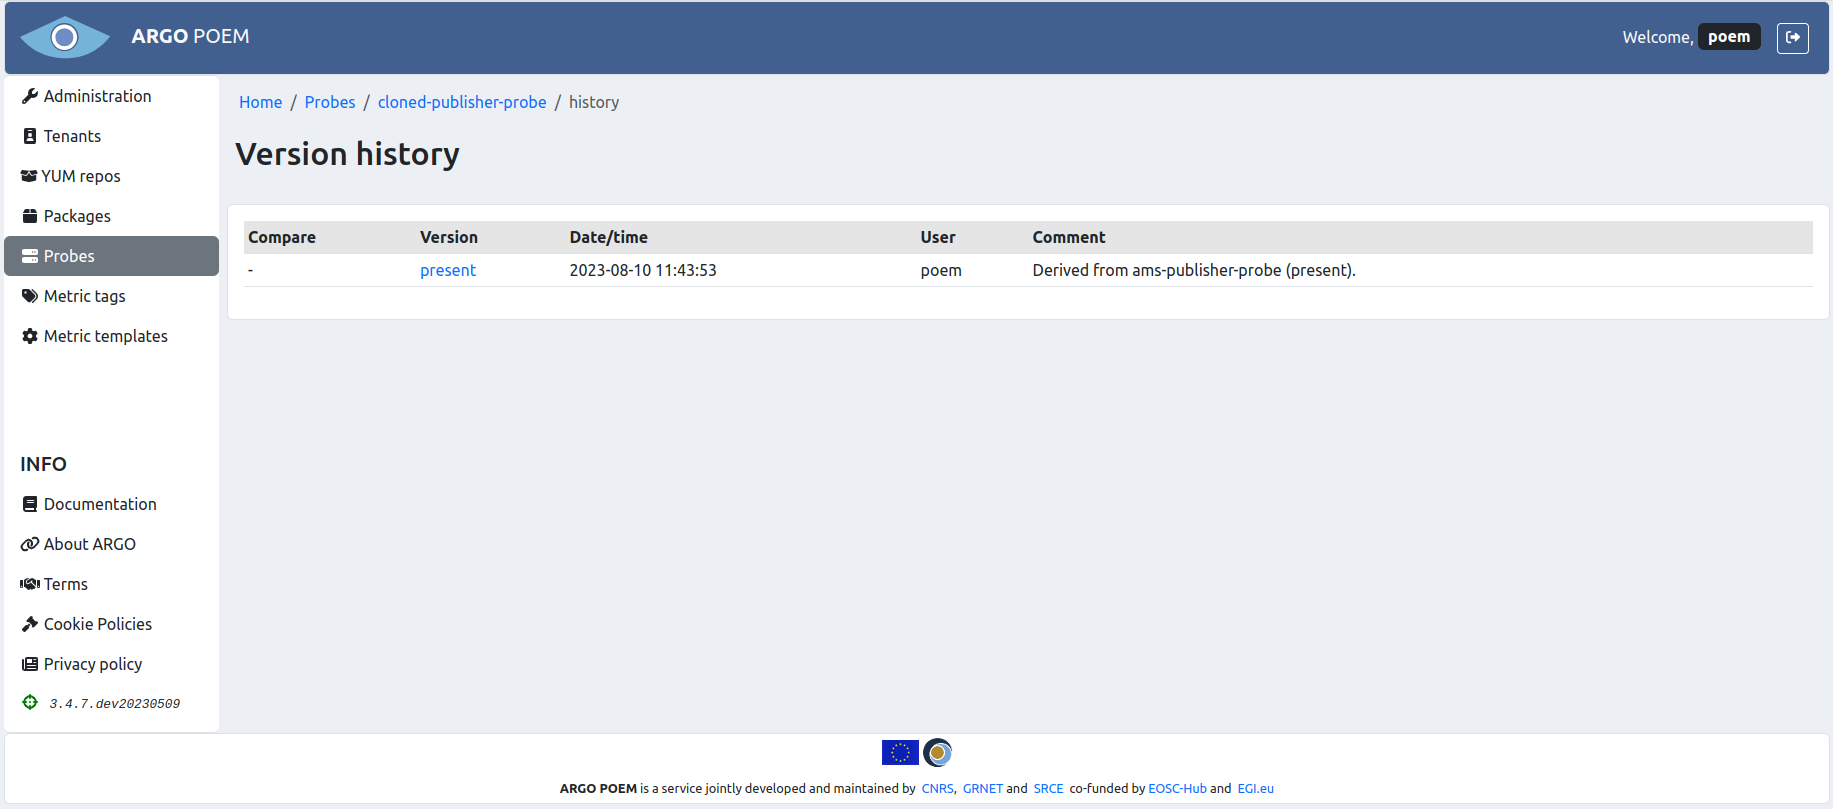Click the Tenants badge icon
This screenshot has height=809, width=1833.
click(30, 136)
